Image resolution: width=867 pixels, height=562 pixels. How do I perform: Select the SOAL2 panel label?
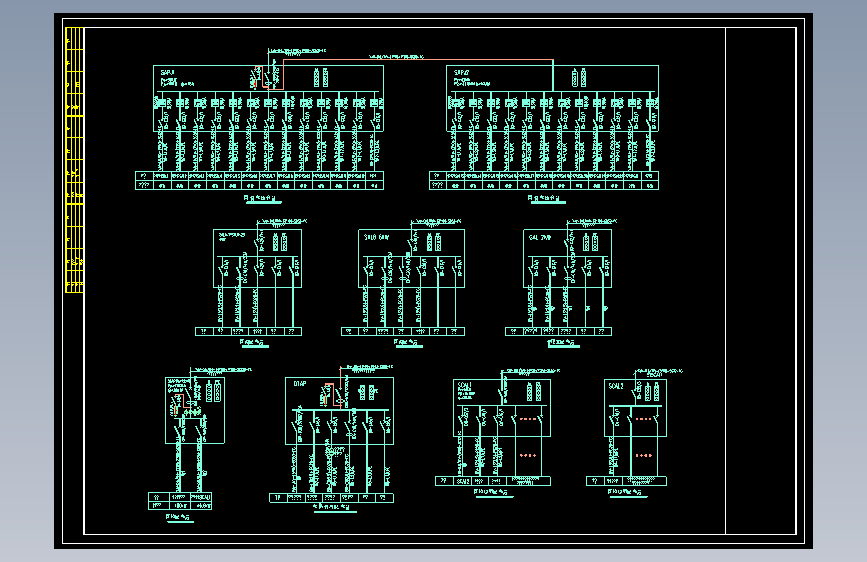point(616,386)
